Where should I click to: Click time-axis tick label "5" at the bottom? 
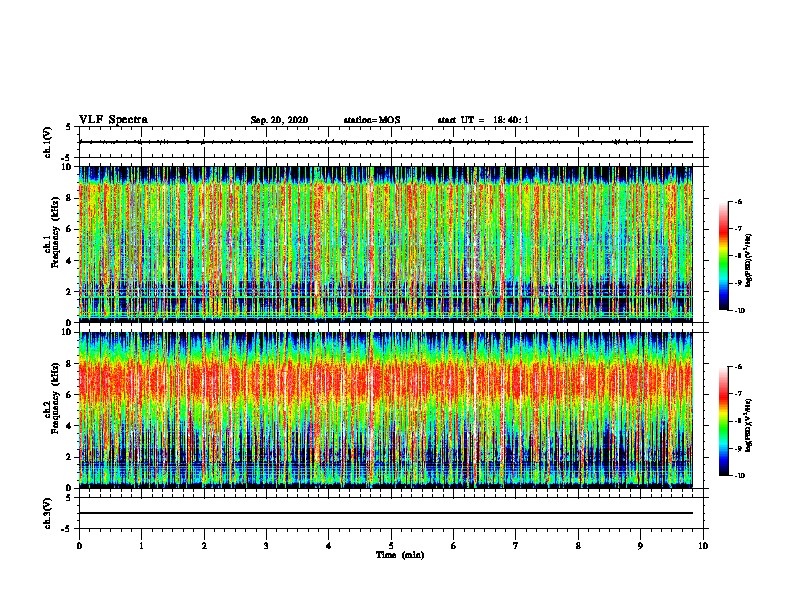point(391,545)
